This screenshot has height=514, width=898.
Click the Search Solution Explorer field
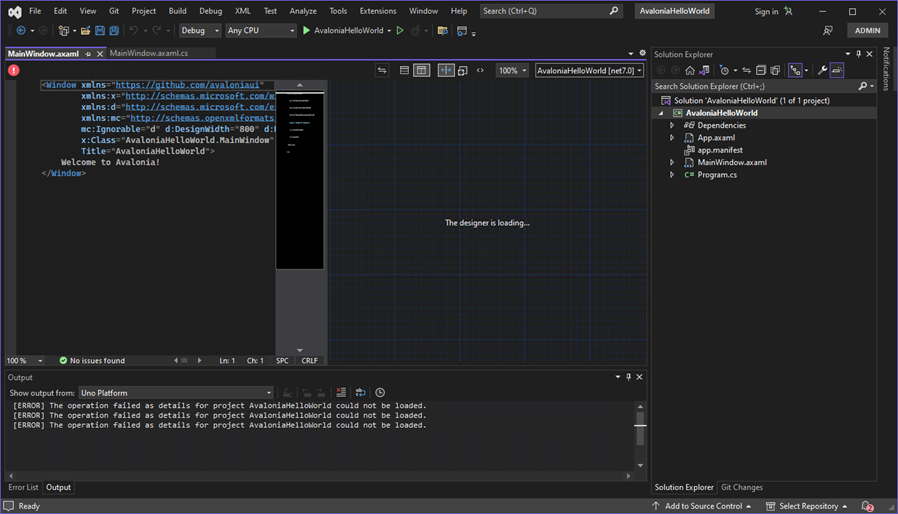click(754, 86)
